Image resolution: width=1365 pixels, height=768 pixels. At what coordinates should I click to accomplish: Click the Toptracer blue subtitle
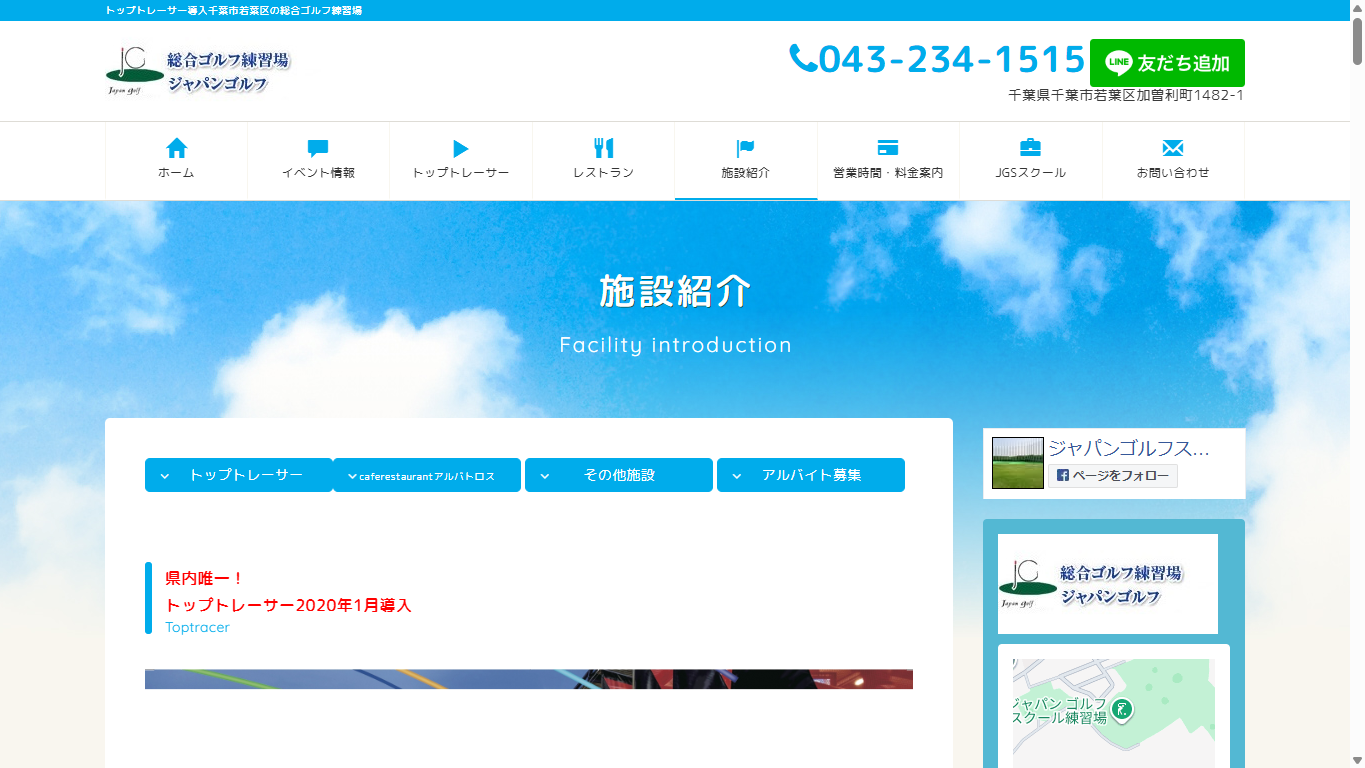198,627
